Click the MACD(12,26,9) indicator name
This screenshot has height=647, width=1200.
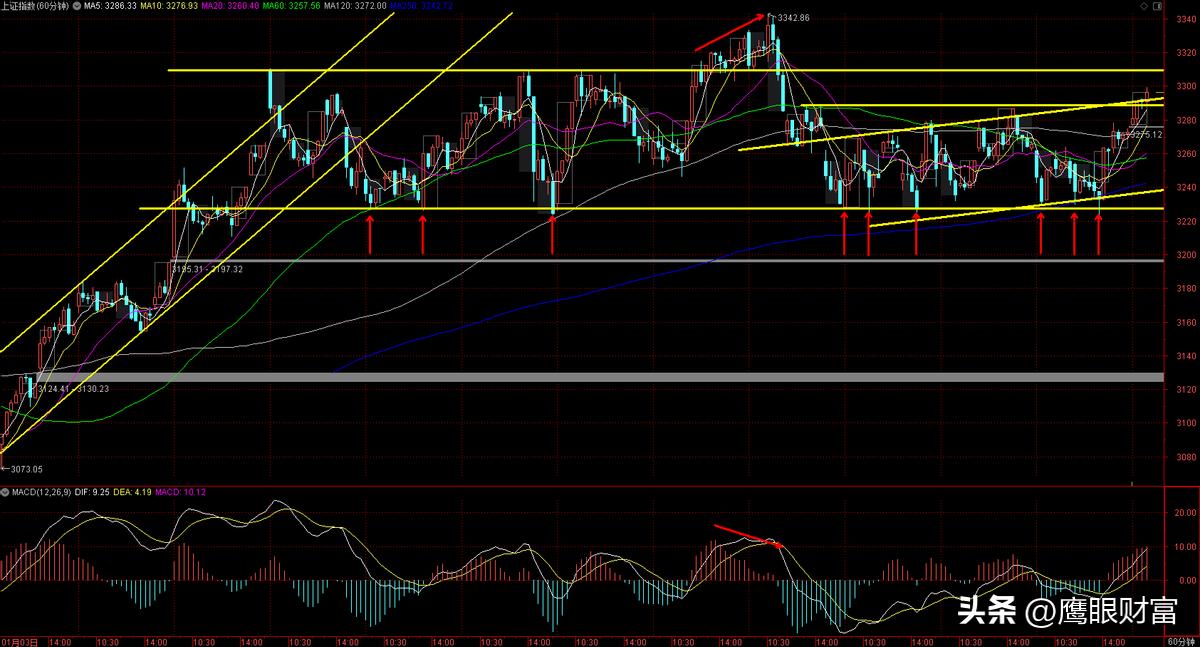(x=42, y=492)
